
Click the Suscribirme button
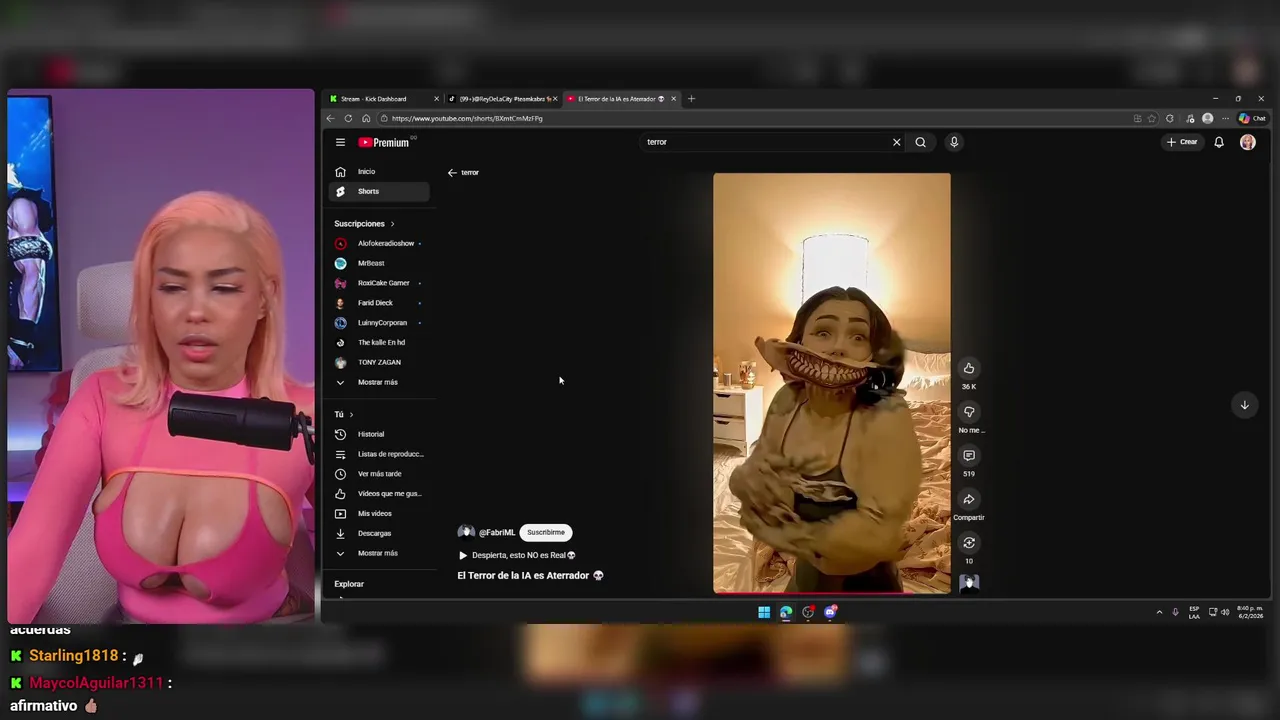click(546, 532)
